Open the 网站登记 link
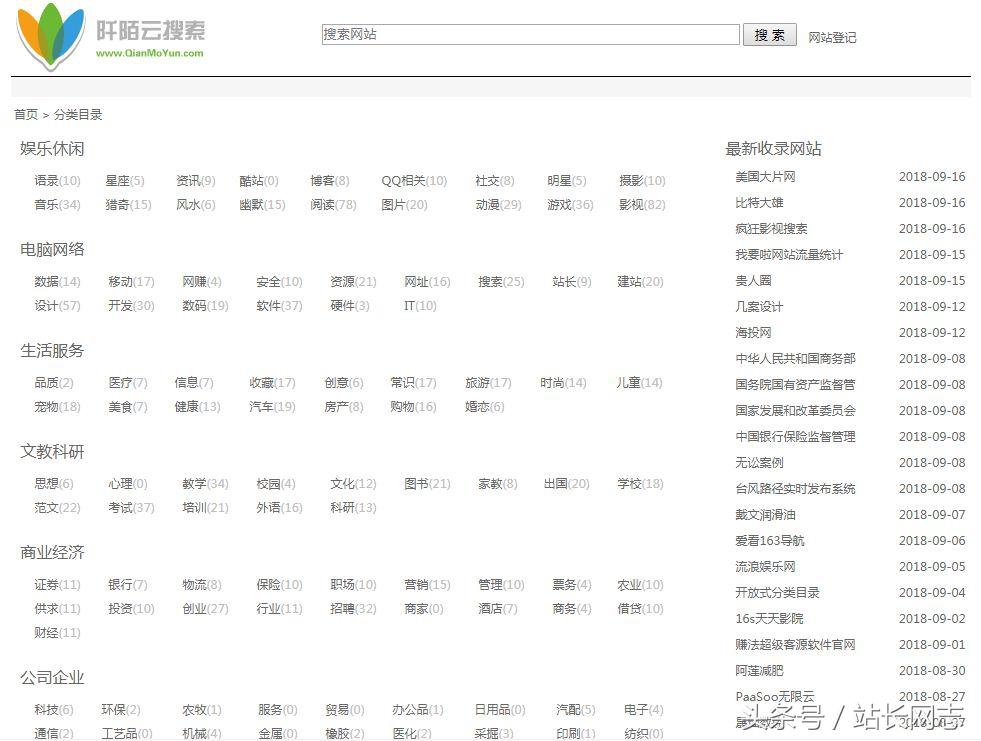This screenshot has height=741, width=981. pyautogui.click(x=832, y=38)
